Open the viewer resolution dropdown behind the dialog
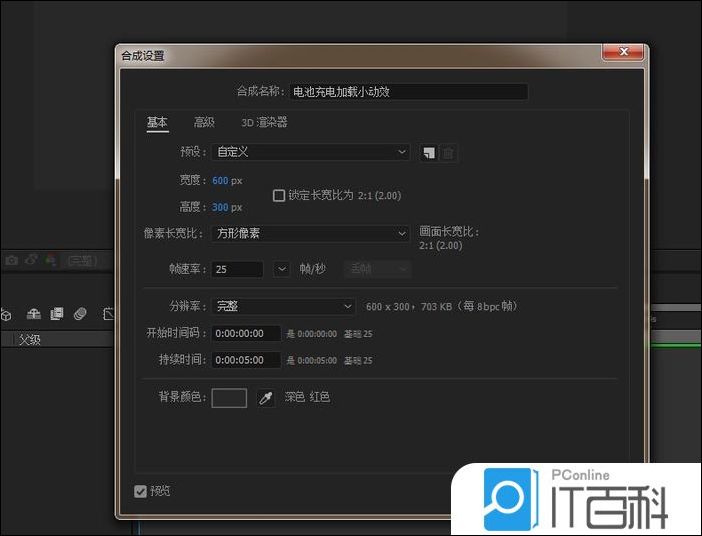The height and width of the screenshot is (536, 702). pyautogui.click(x=82, y=261)
